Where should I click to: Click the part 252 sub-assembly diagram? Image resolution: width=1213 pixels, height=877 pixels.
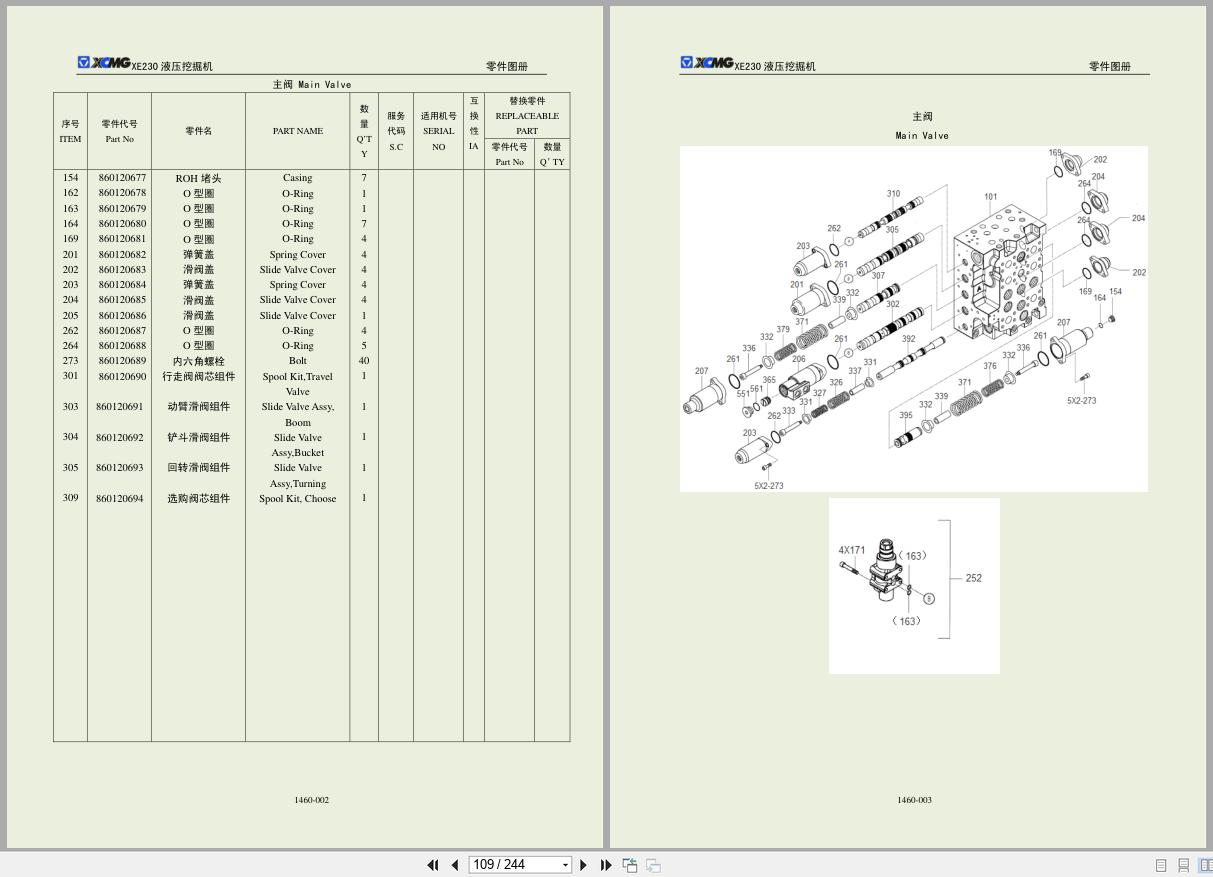coord(914,586)
